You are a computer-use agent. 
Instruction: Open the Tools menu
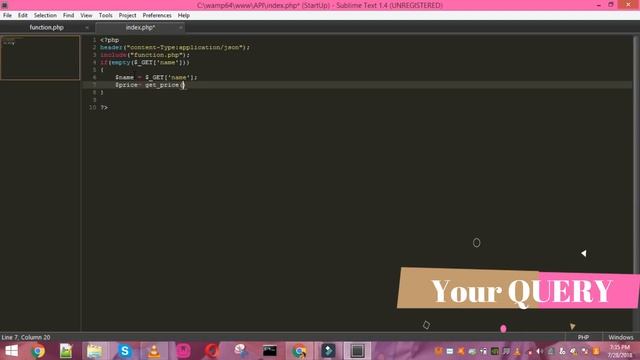click(105, 16)
